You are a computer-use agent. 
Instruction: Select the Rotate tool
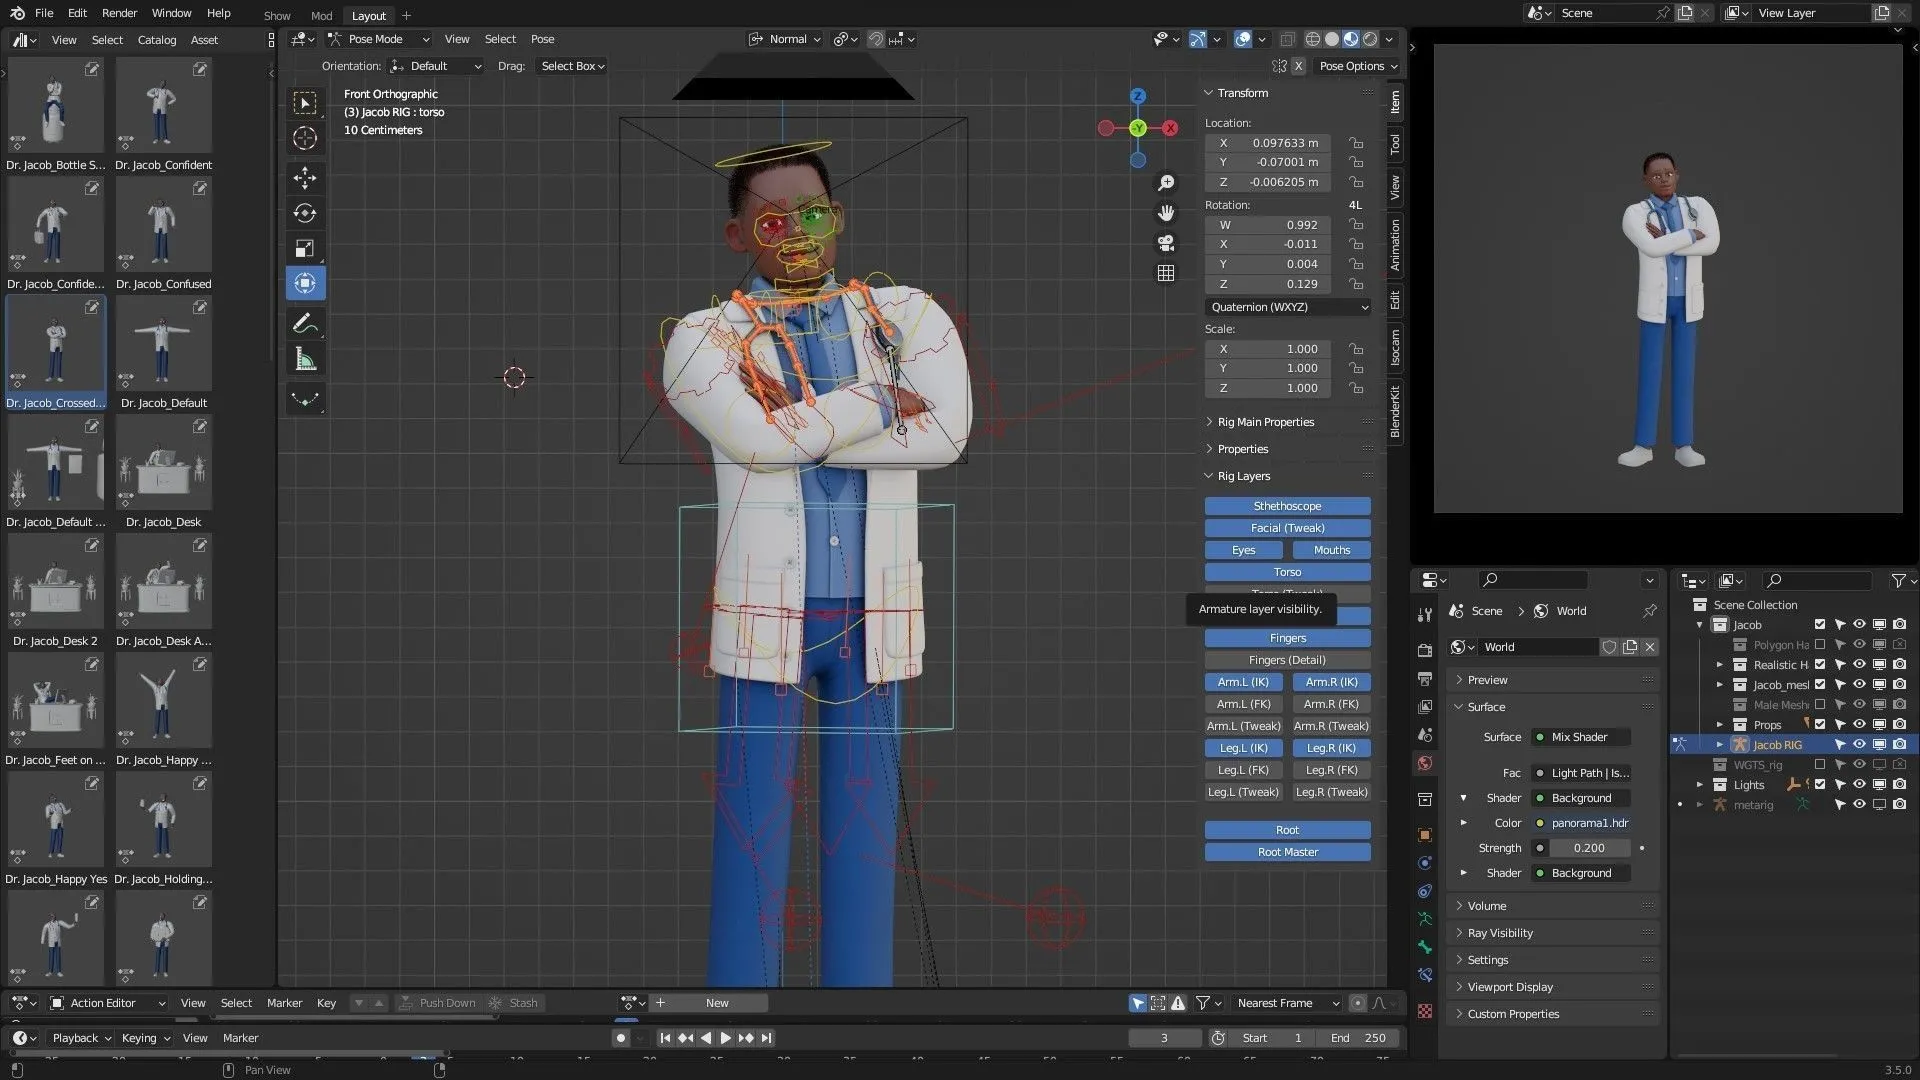coord(304,213)
